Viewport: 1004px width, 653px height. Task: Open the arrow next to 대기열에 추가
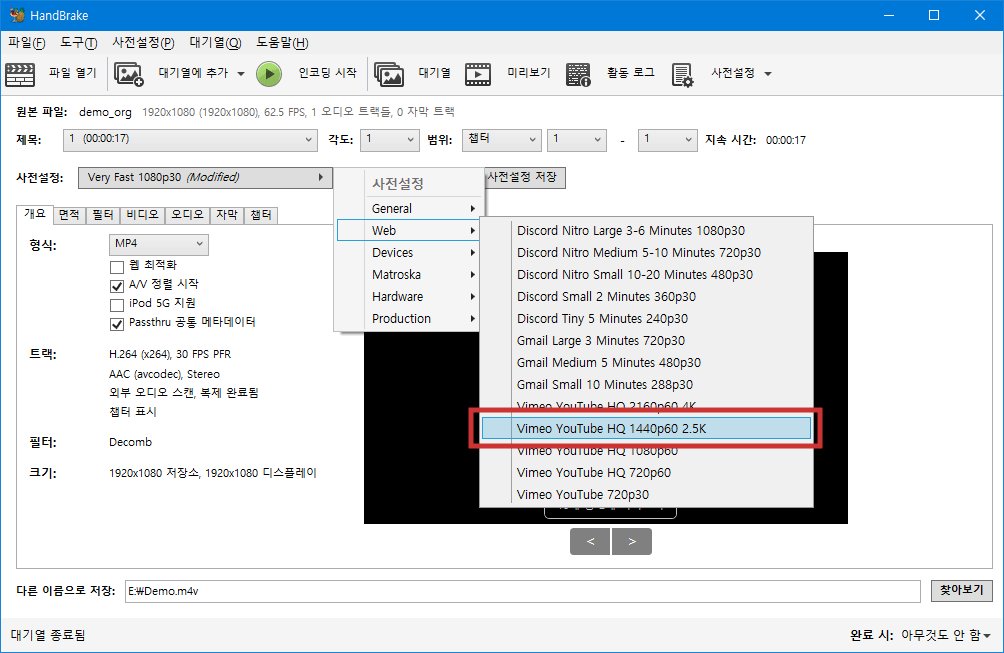coord(241,74)
